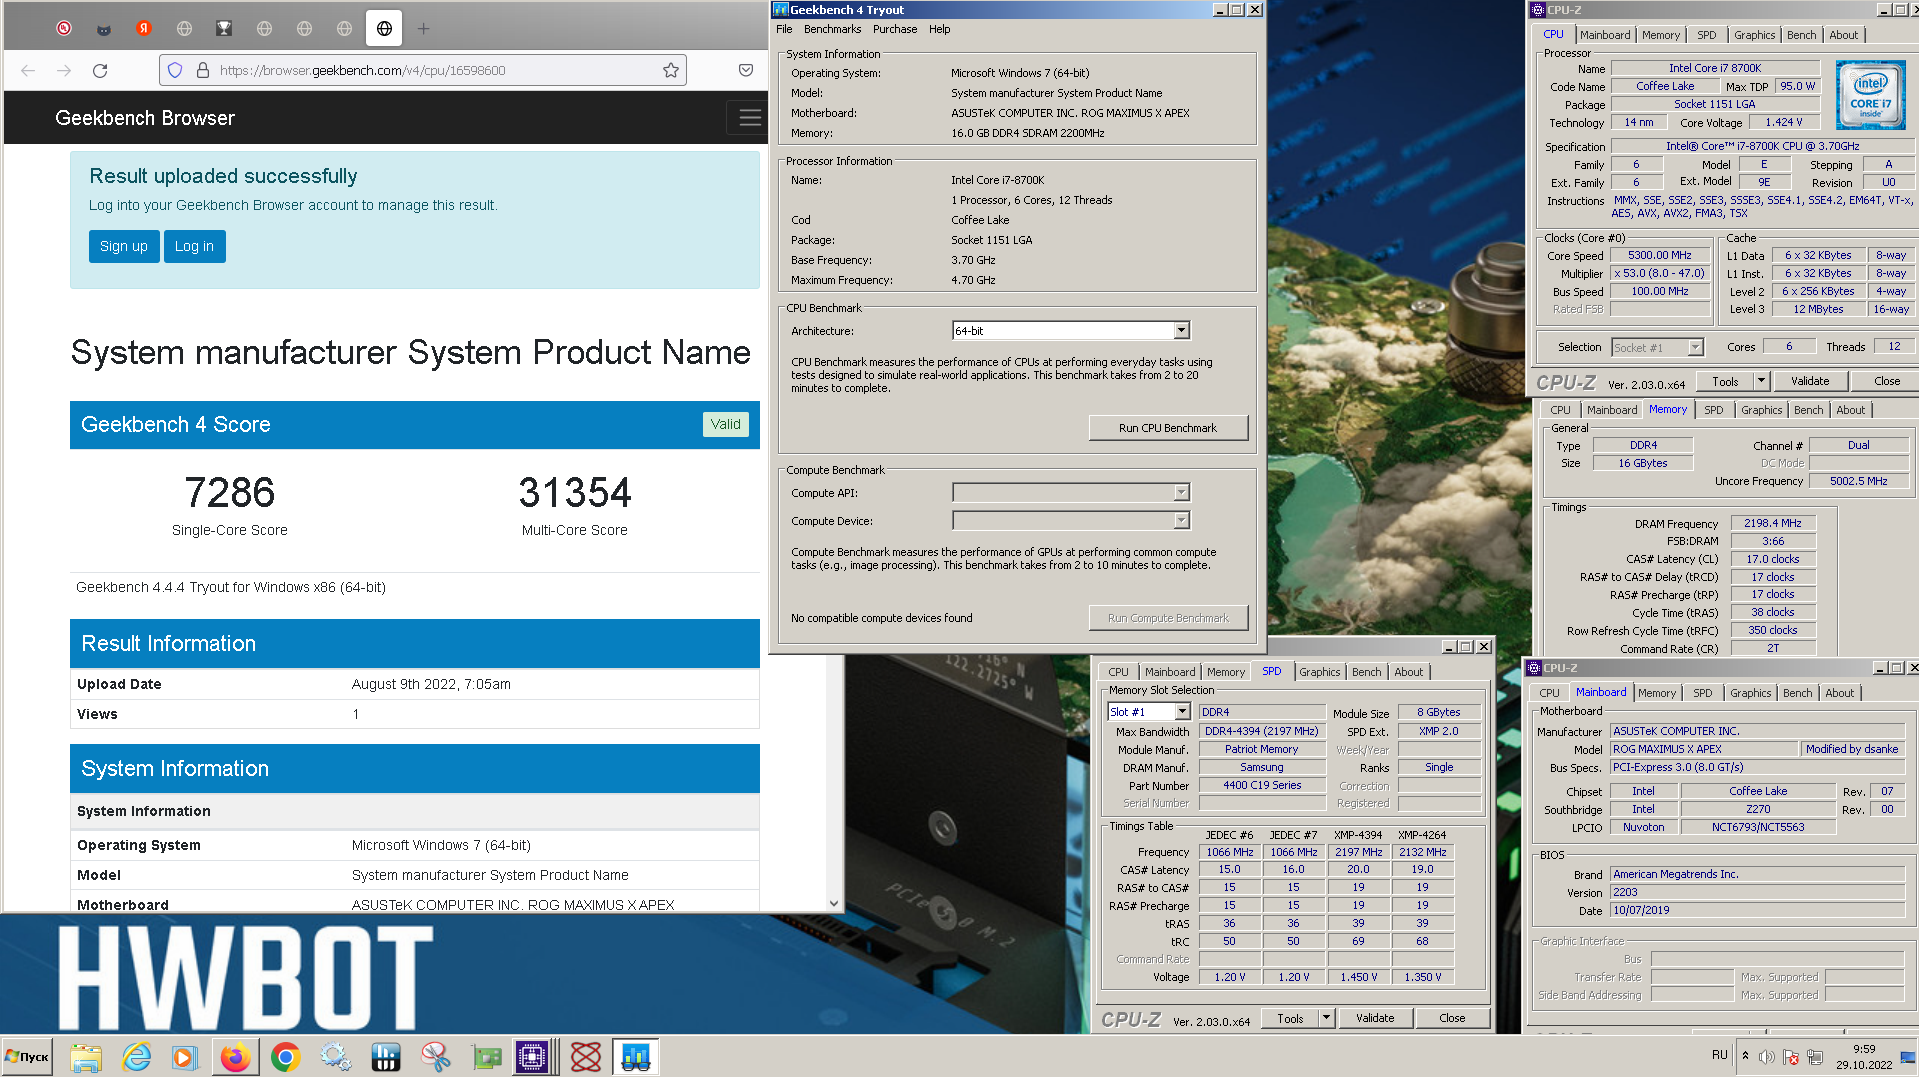Open the Geekbench Browser hamburger menu

[x=749, y=118]
